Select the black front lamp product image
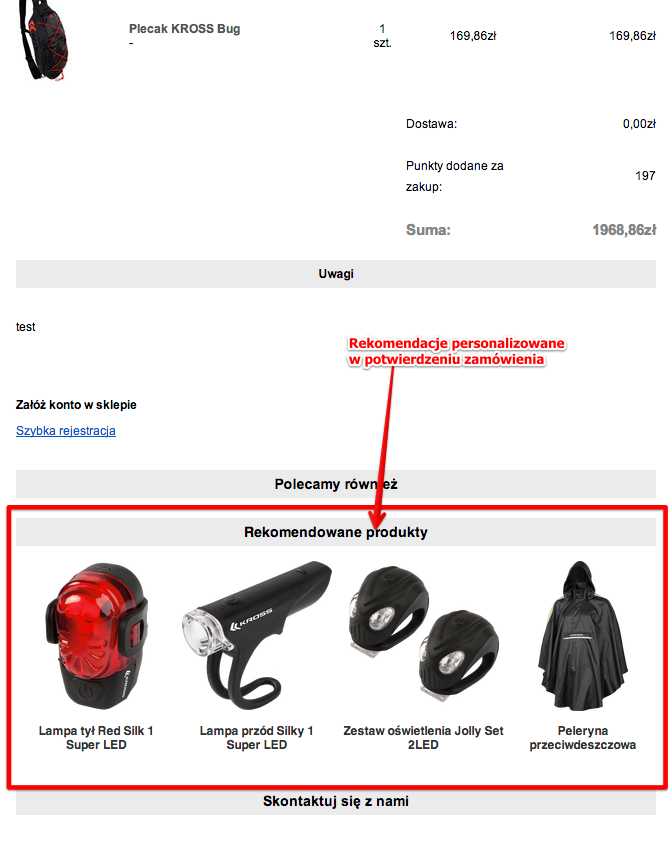668x845 pixels. tap(256, 636)
